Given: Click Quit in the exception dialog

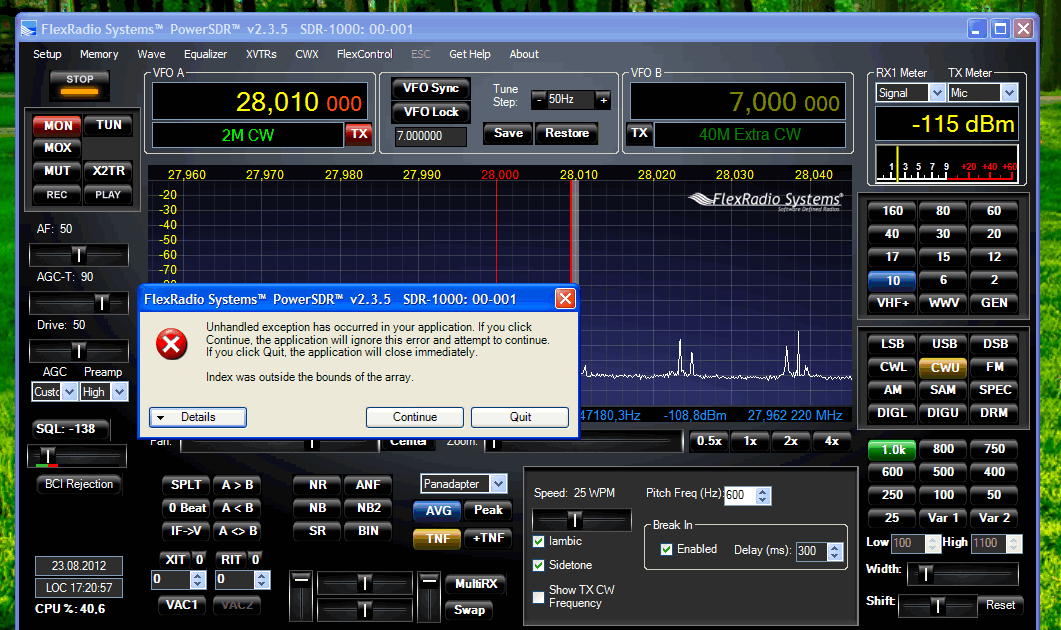Looking at the screenshot, I should [x=520, y=417].
